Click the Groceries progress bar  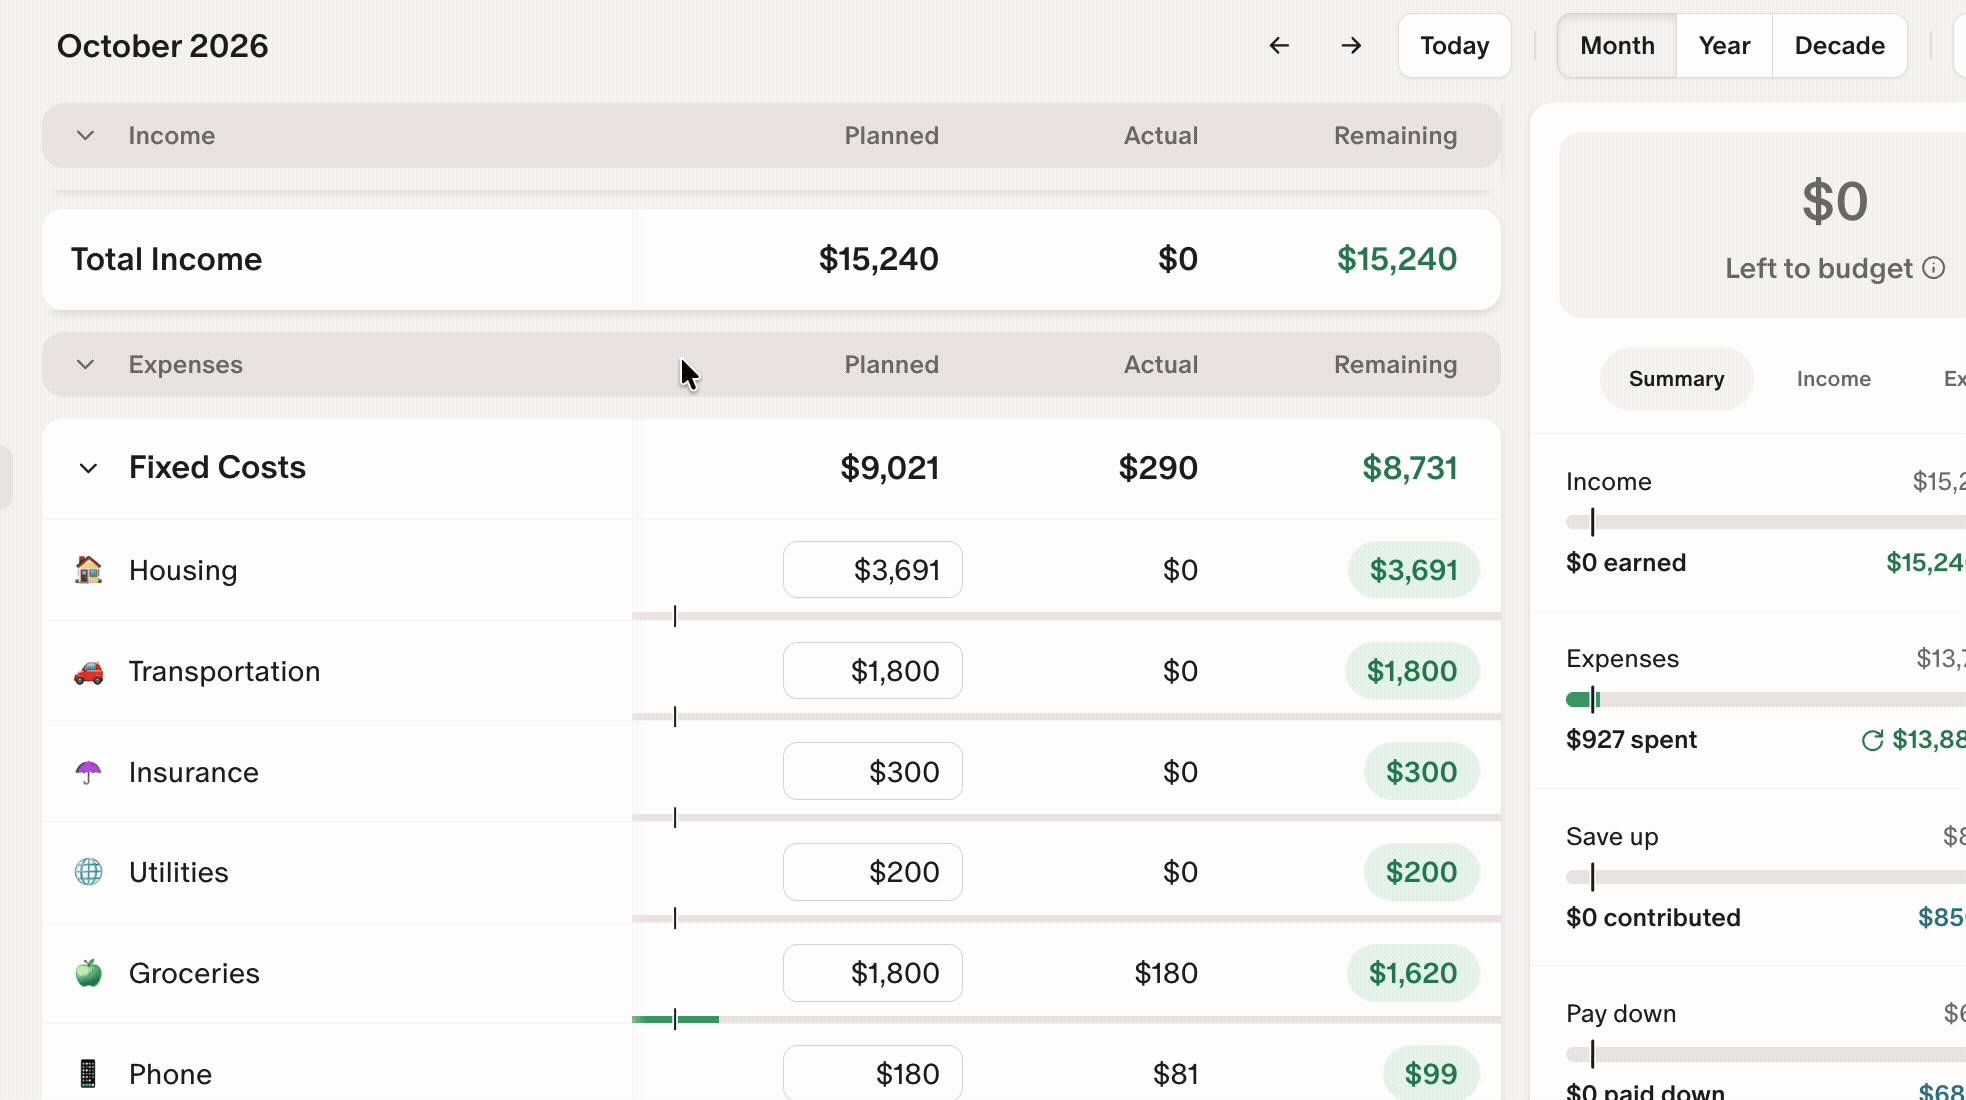click(x=1066, y=1020)
